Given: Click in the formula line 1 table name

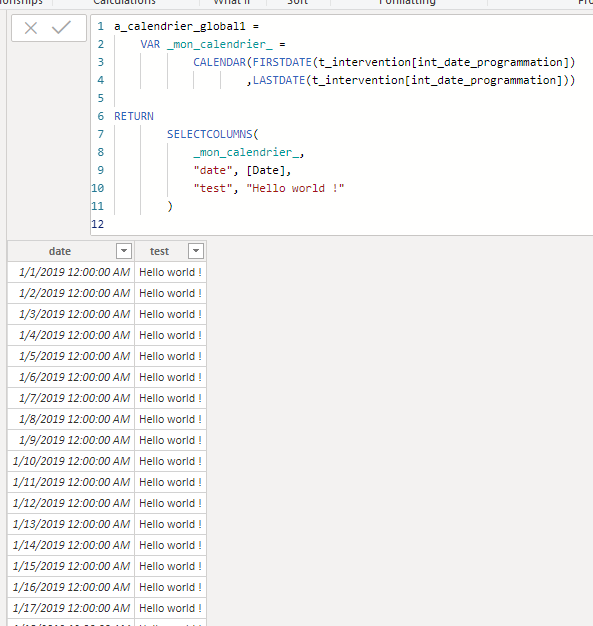Looking at the screenshot, I should [180, 26].
